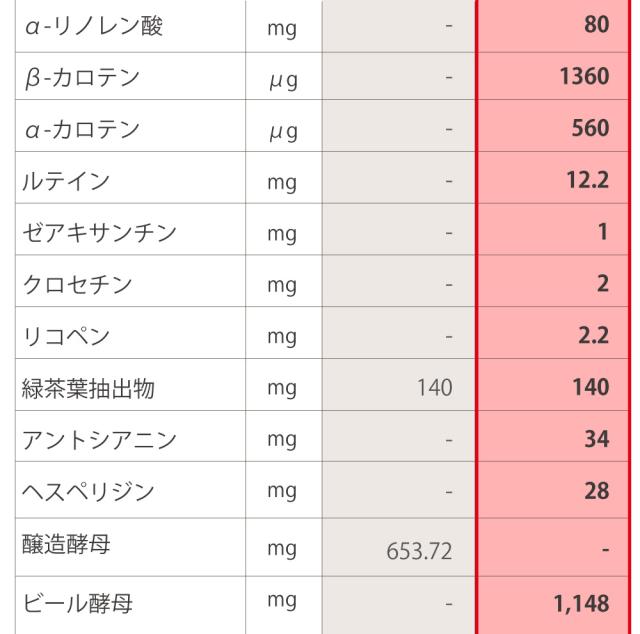Select the 653.72 value for 醸造酵母
Viewport: 640px width, 634px height.
[x=420, y=548]
